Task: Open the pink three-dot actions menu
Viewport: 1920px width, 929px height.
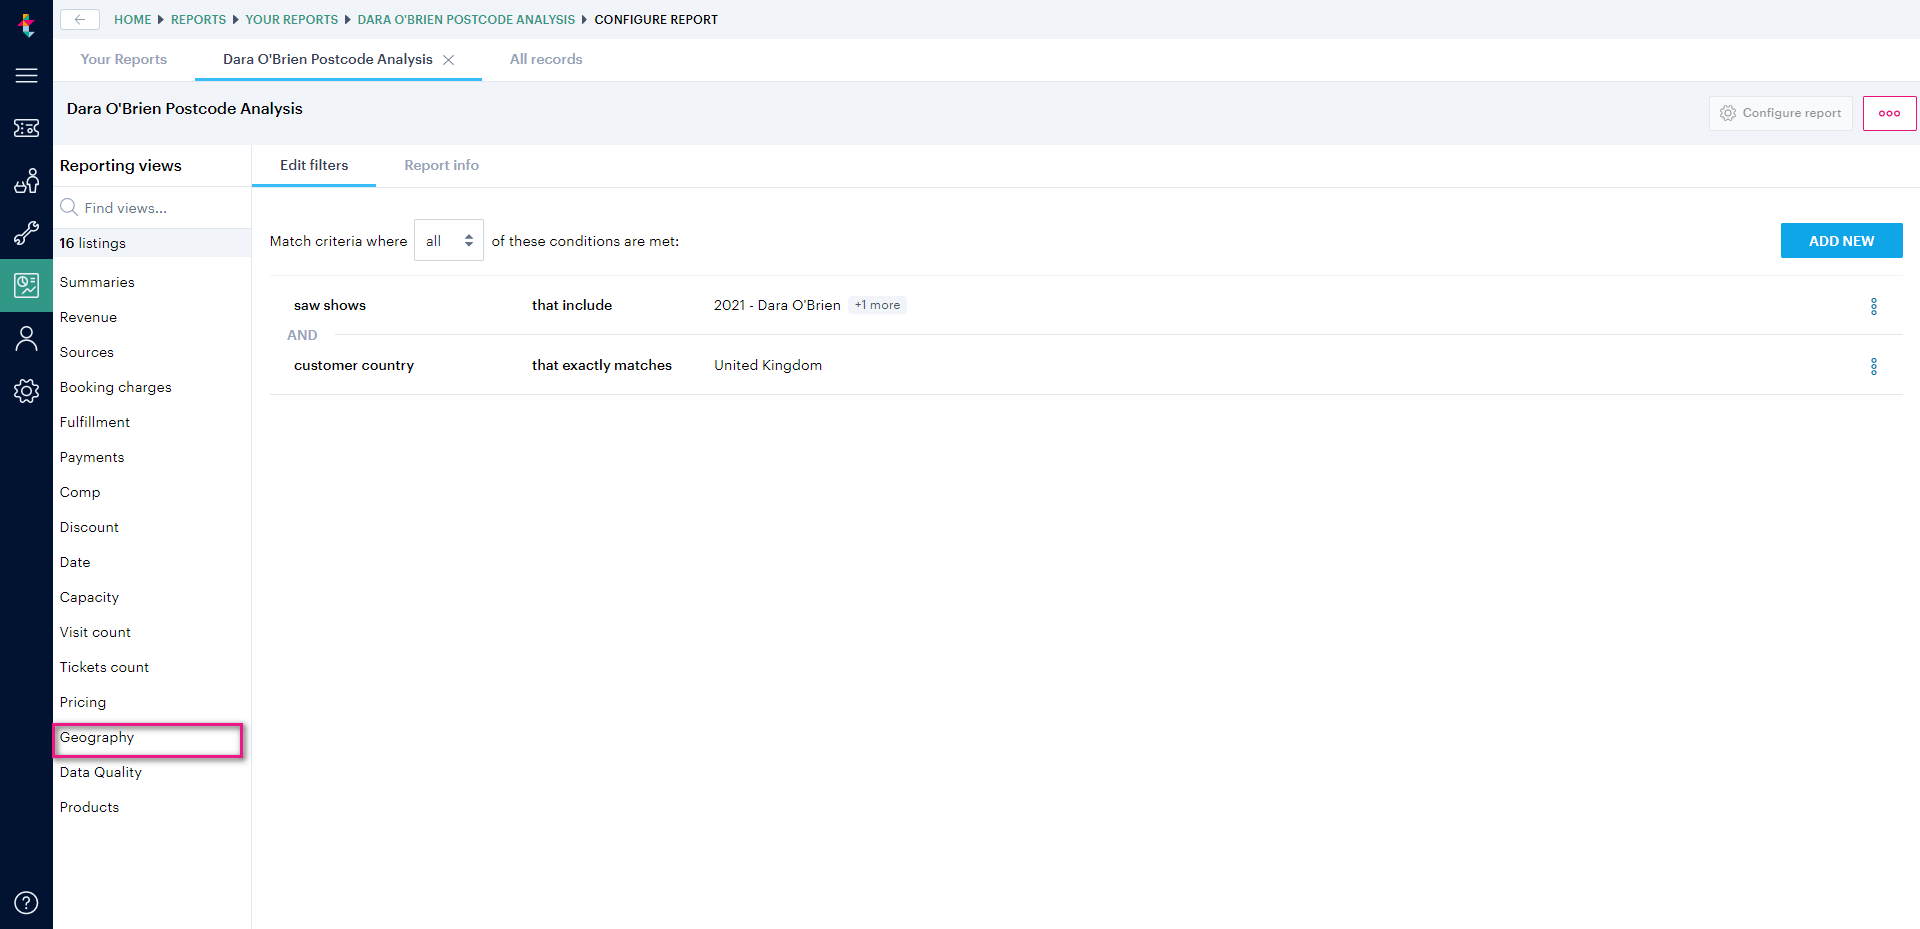Action: pos(1889,113)
